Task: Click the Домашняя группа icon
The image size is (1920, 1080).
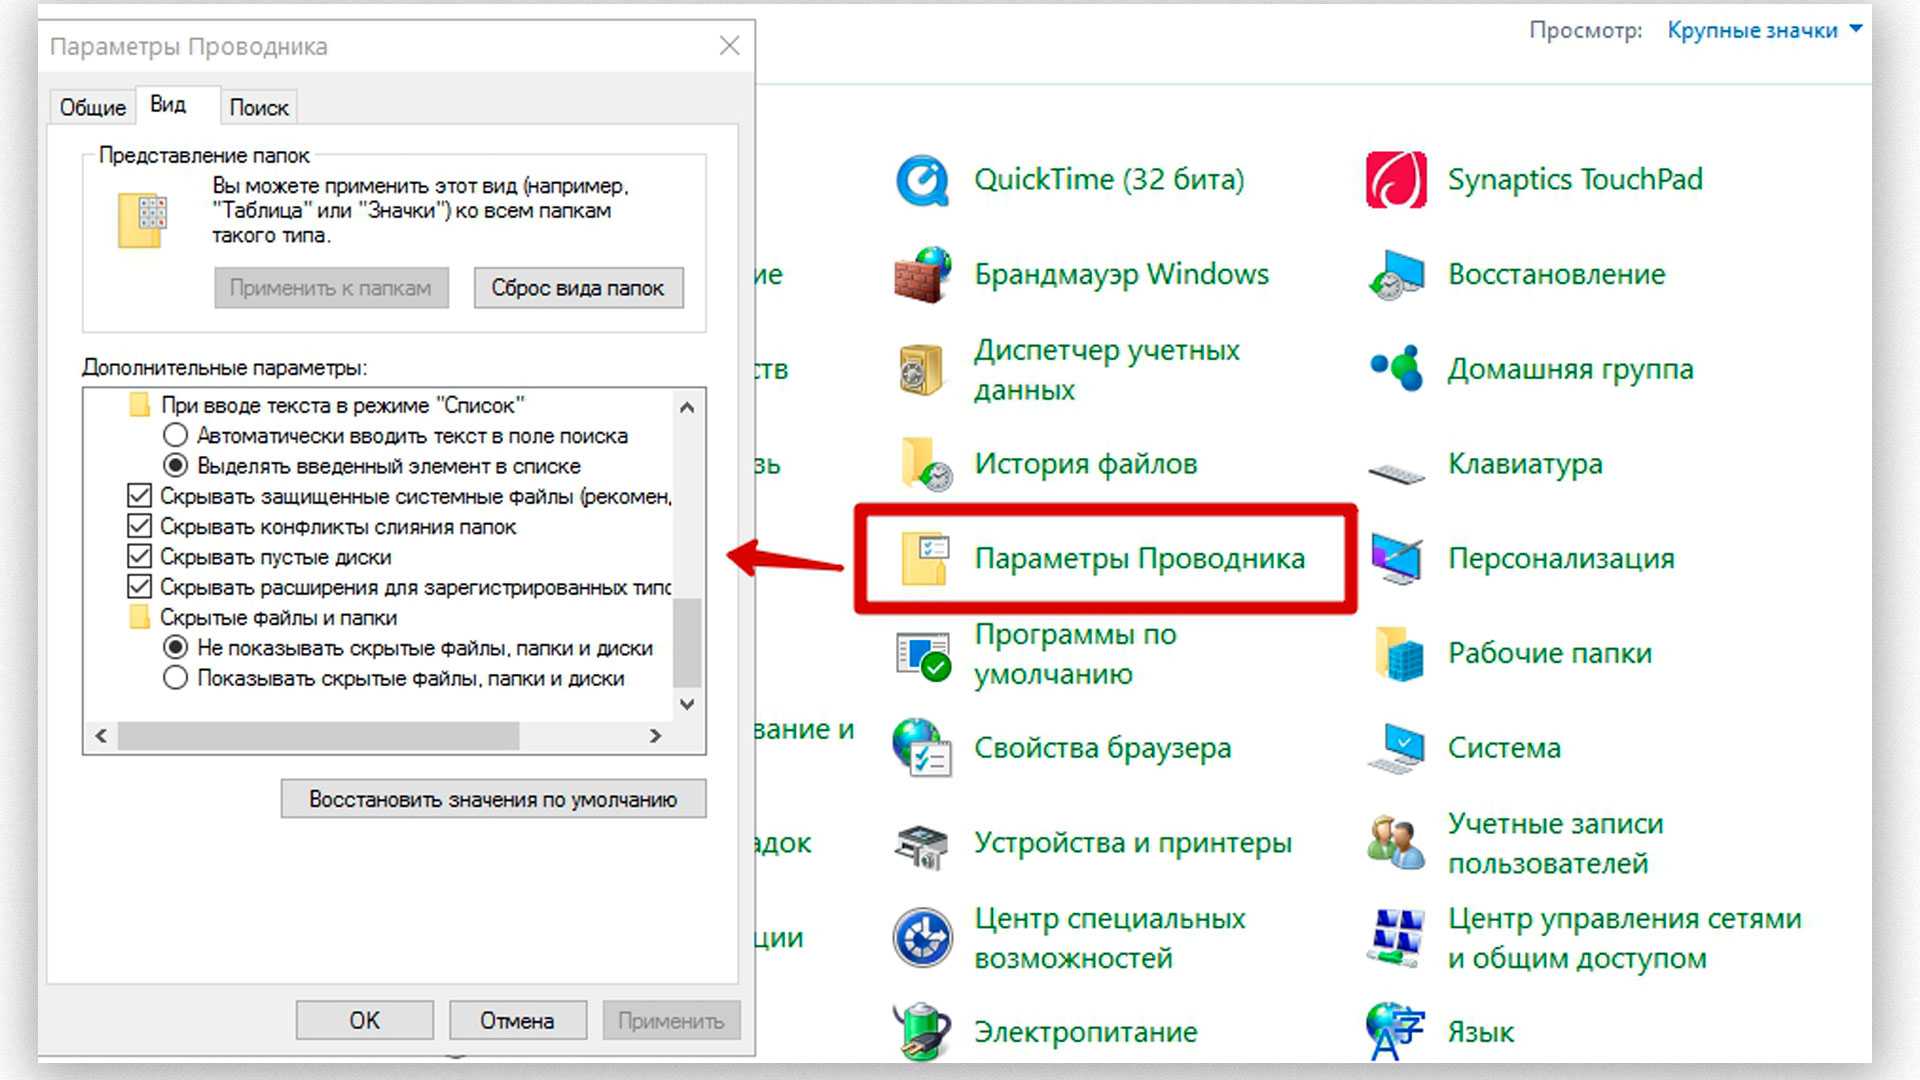Action: [1397, 368]
